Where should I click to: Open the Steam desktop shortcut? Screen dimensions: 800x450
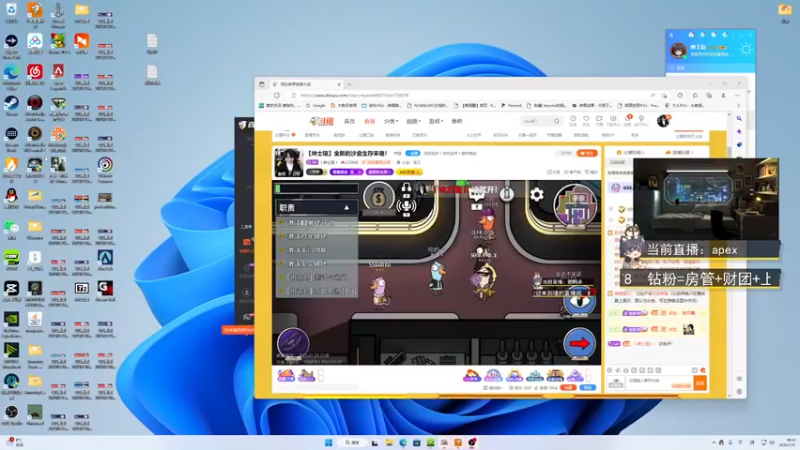(11, 106)
